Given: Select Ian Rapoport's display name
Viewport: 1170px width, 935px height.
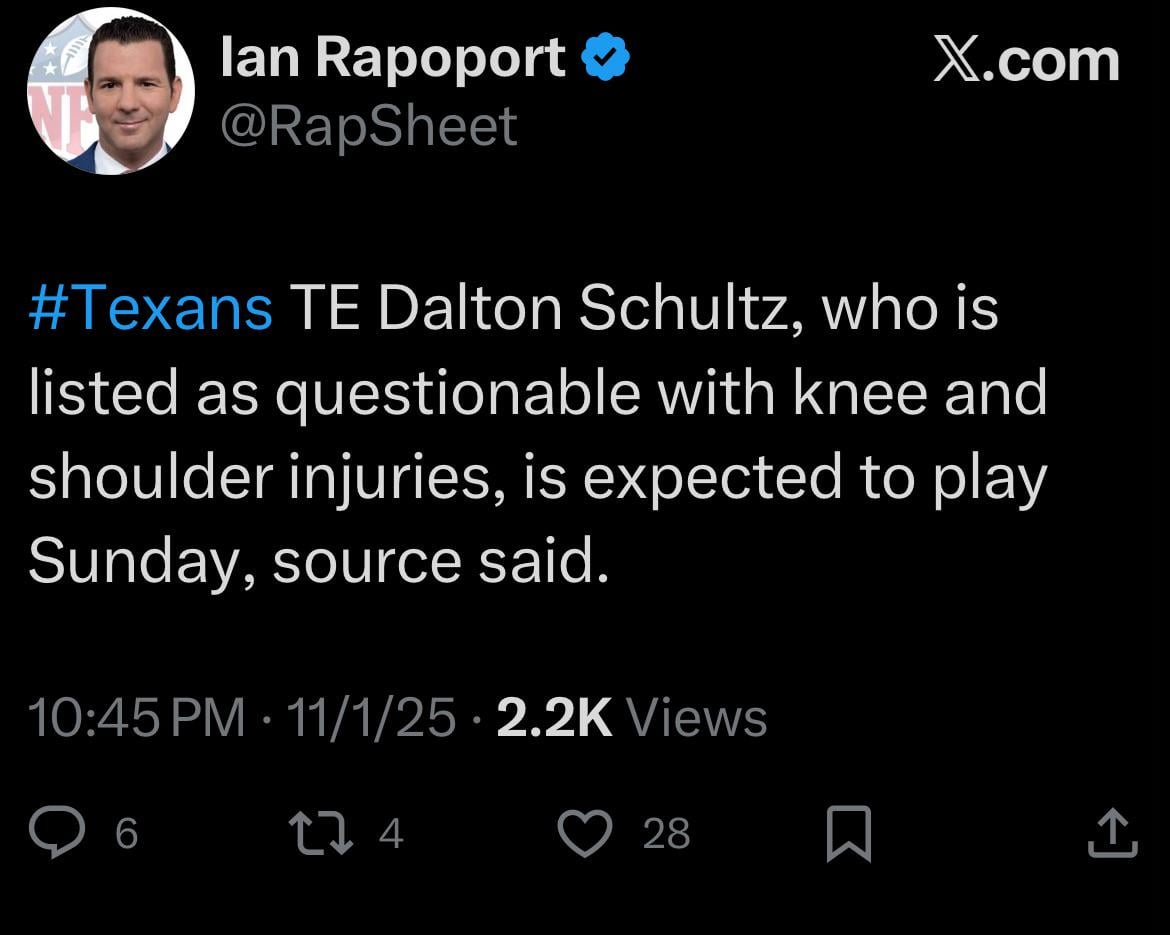Looking at the screenshot, I should 393,55.
